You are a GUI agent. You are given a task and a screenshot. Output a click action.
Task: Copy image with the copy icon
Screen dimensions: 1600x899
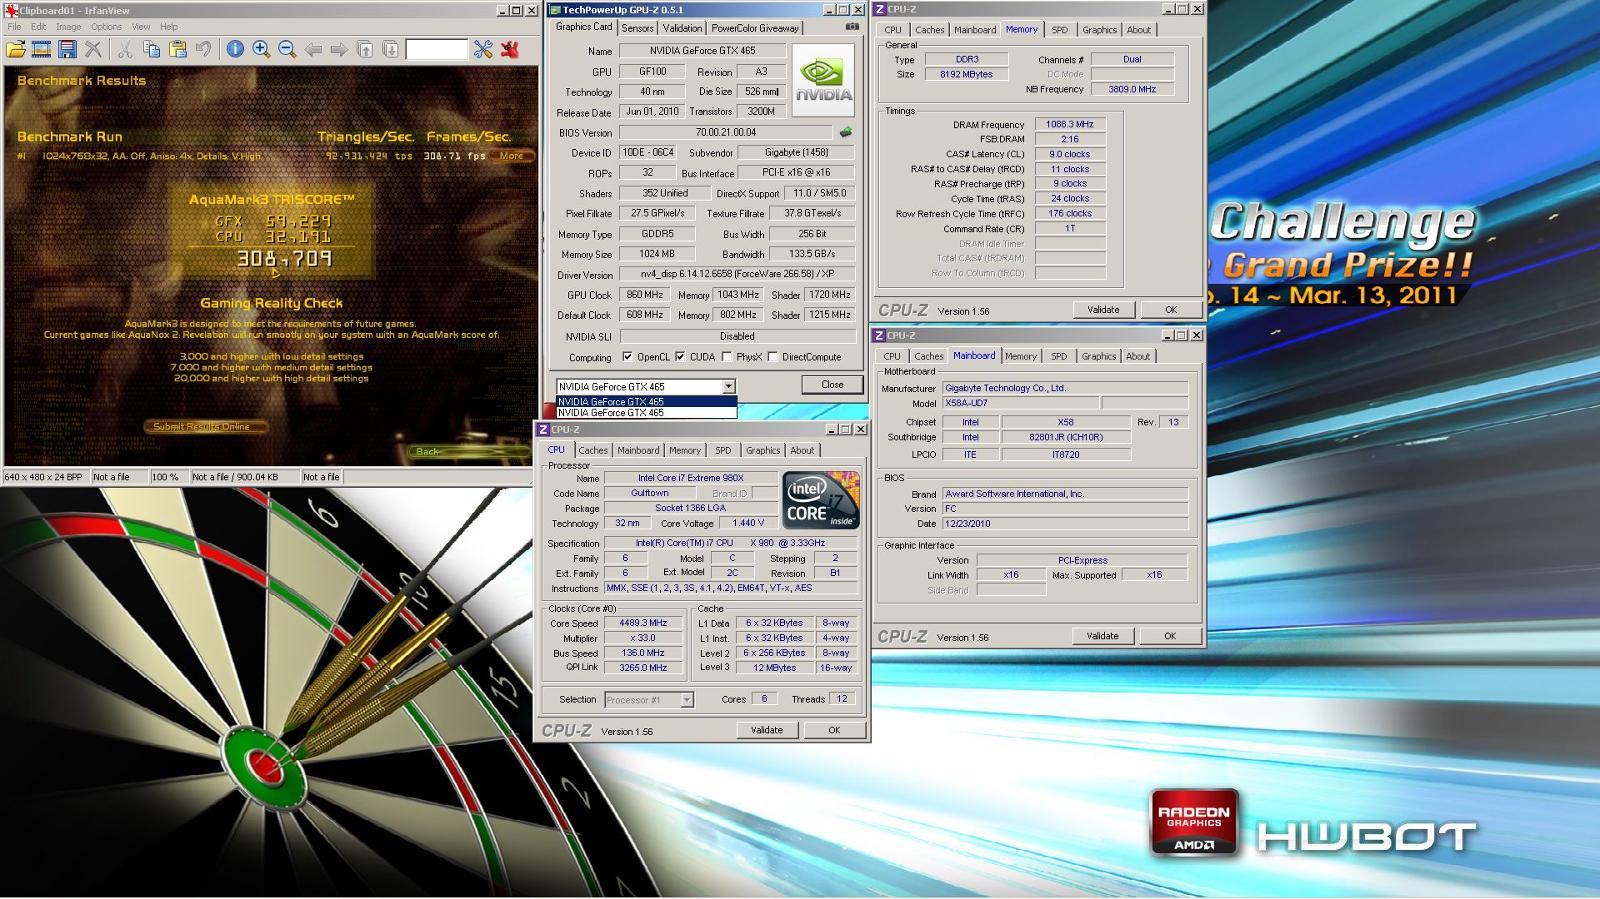coord(151,49)
